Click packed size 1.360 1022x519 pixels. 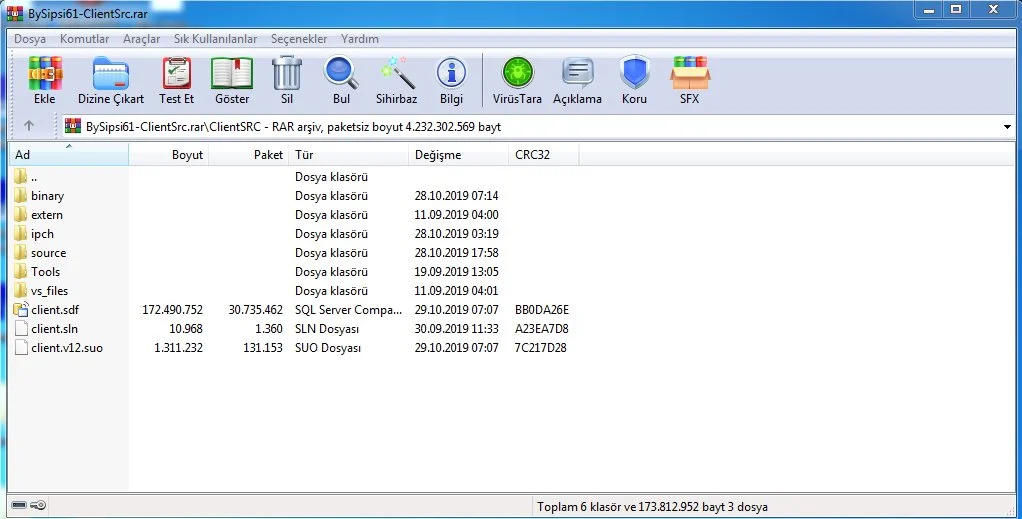[269, 329]
